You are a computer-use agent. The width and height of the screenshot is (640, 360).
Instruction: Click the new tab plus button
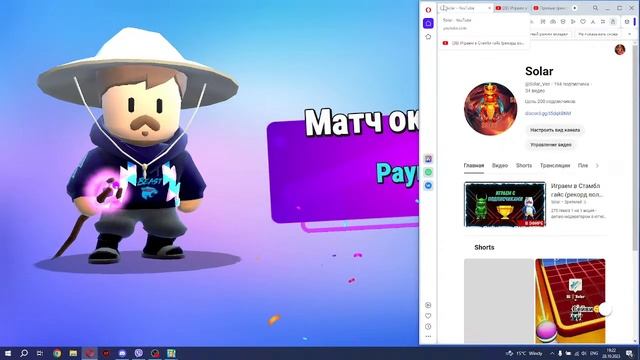coord(575,8)
